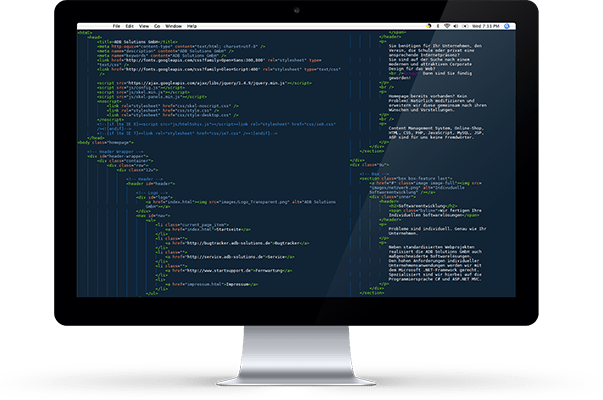Click the title ADB Solutions GmbH line
The height and width of the screenshot is (400, 603).
[x=137, y=42]
